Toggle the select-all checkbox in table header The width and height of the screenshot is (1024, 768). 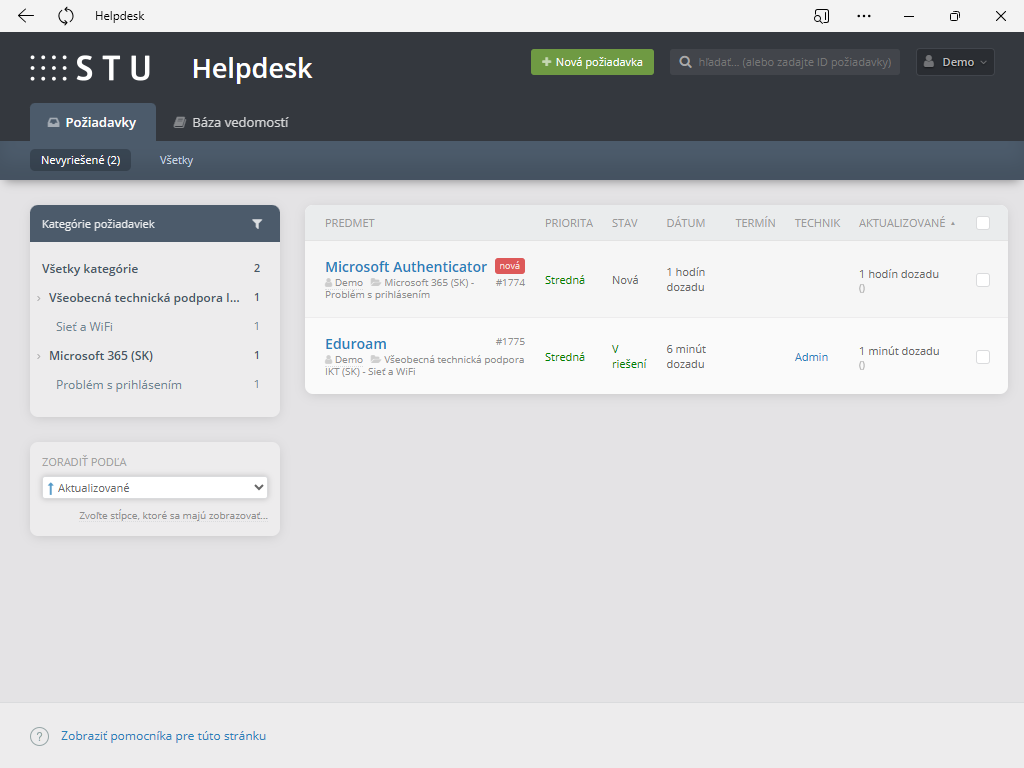coord(983,223)
